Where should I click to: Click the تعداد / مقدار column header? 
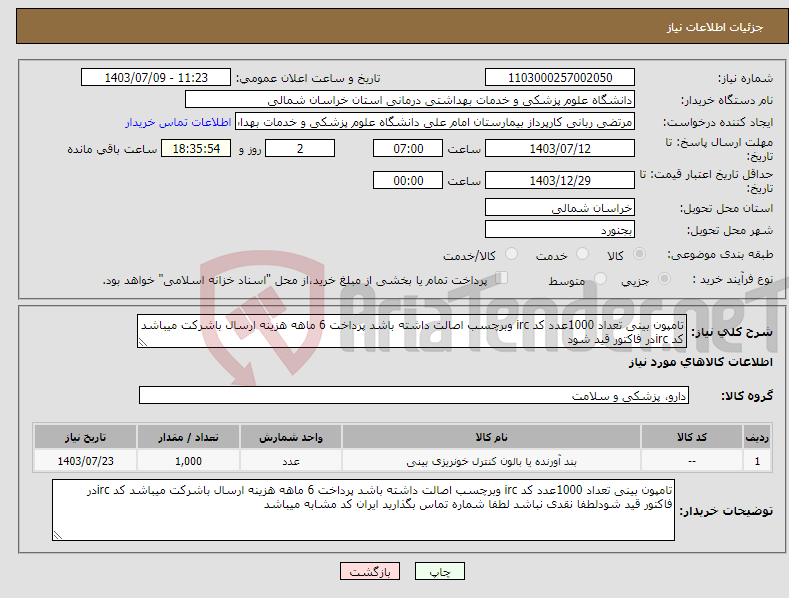(x=188, y=437)
